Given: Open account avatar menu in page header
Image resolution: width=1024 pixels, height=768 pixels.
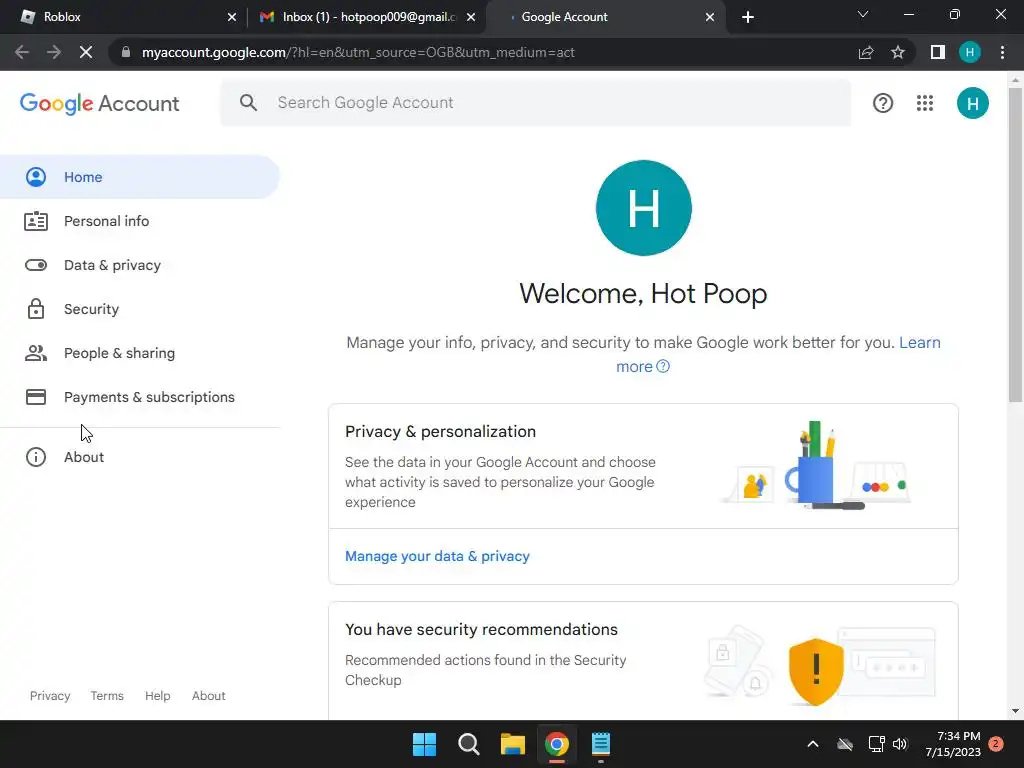Looking at the screenshot, I should (972, 103).
